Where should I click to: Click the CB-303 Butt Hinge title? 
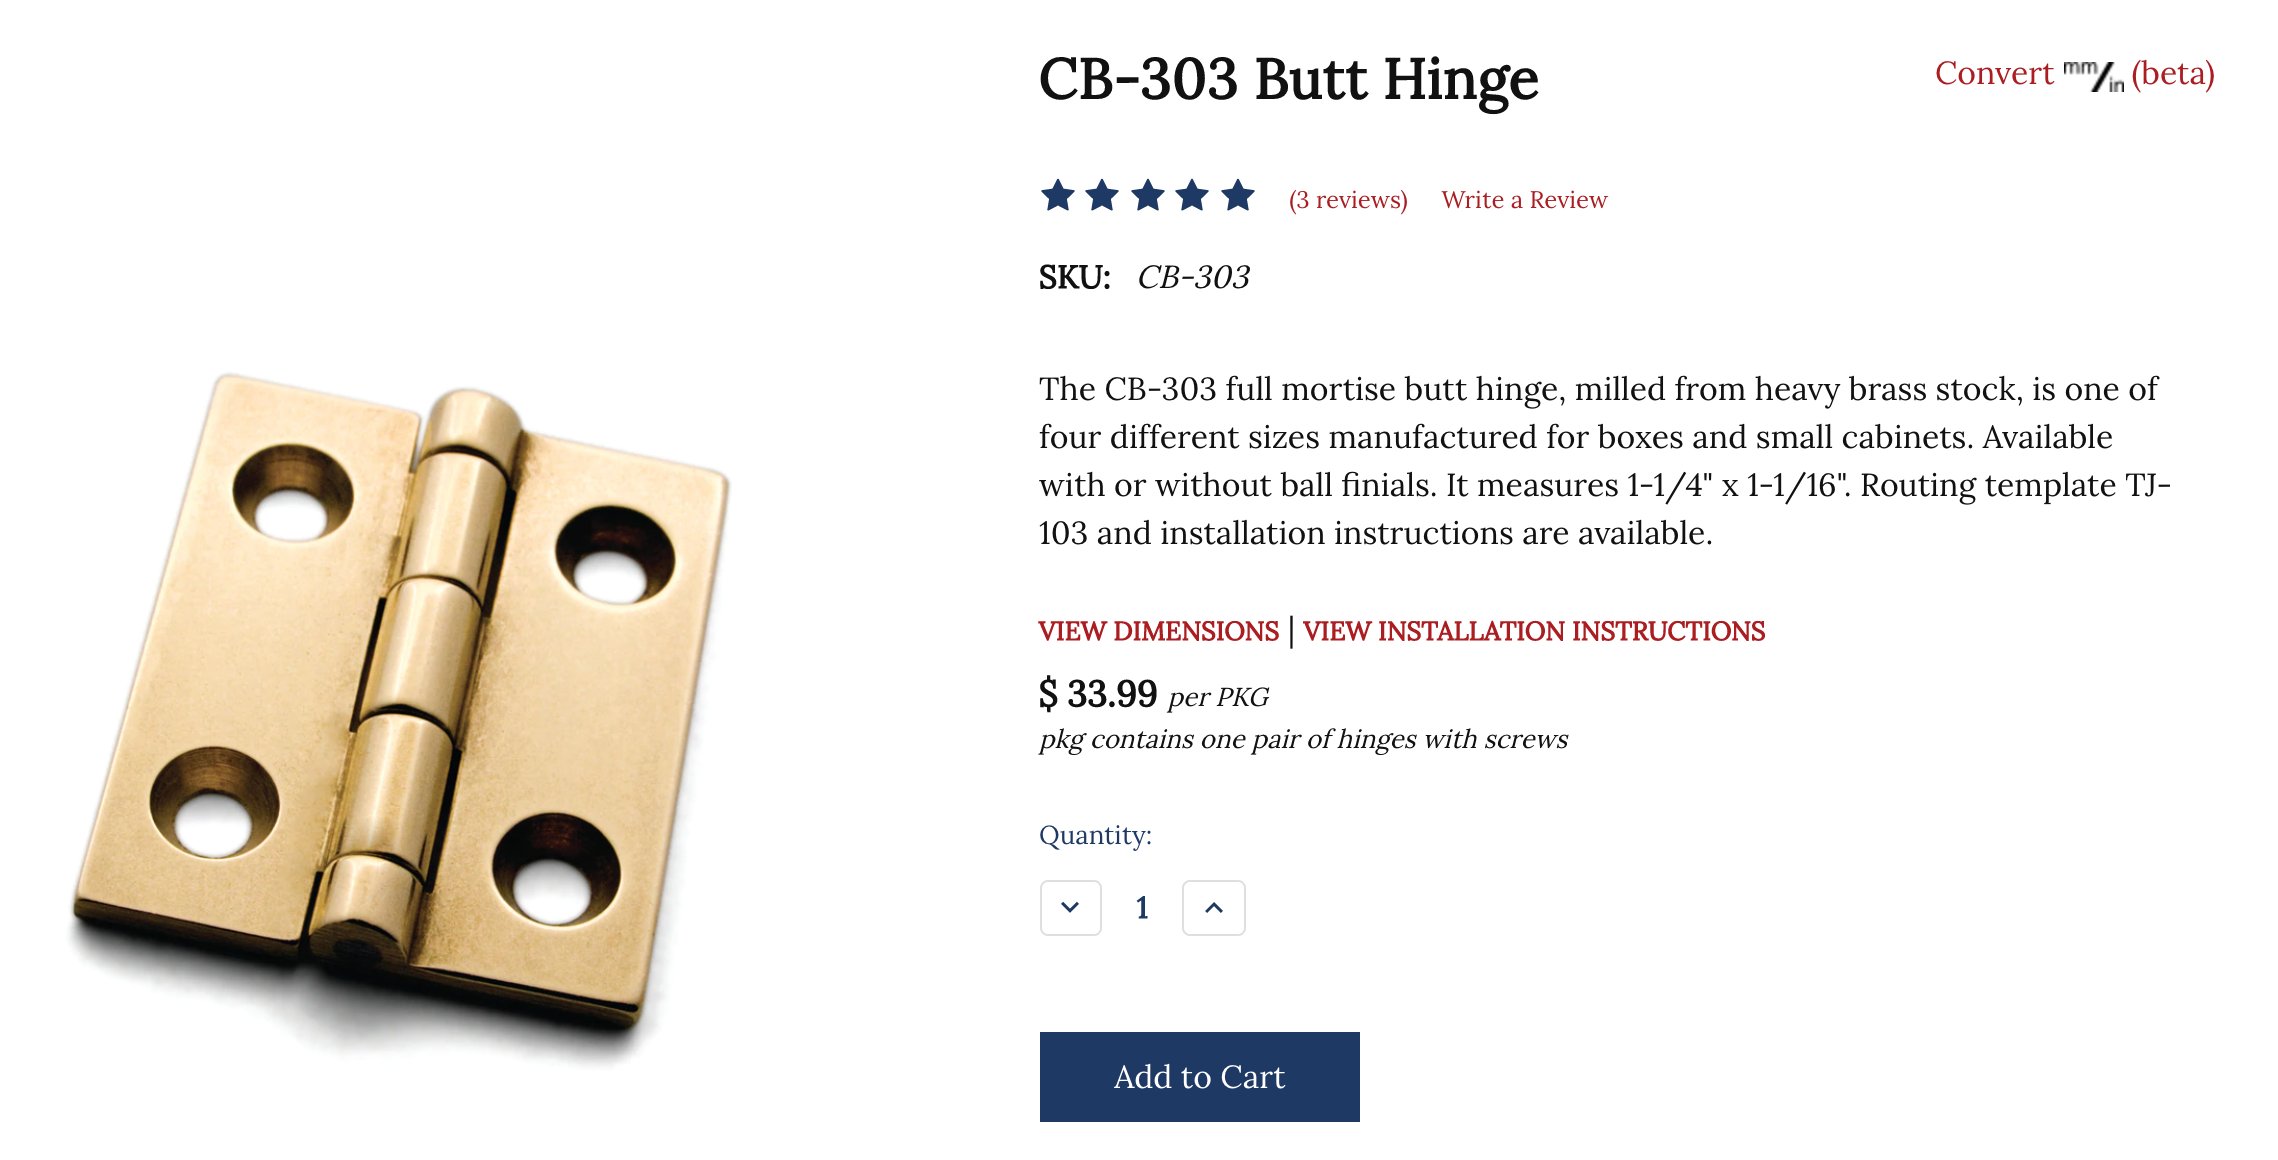[x=1288, y=79]
